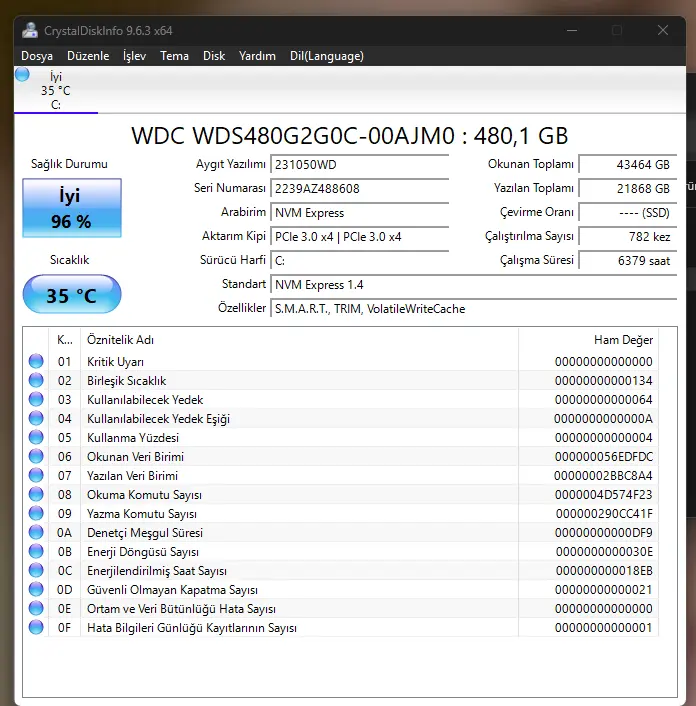Click raw value 000000000018EB
This screenshot has width=696, height=706.
coord(604,570)
